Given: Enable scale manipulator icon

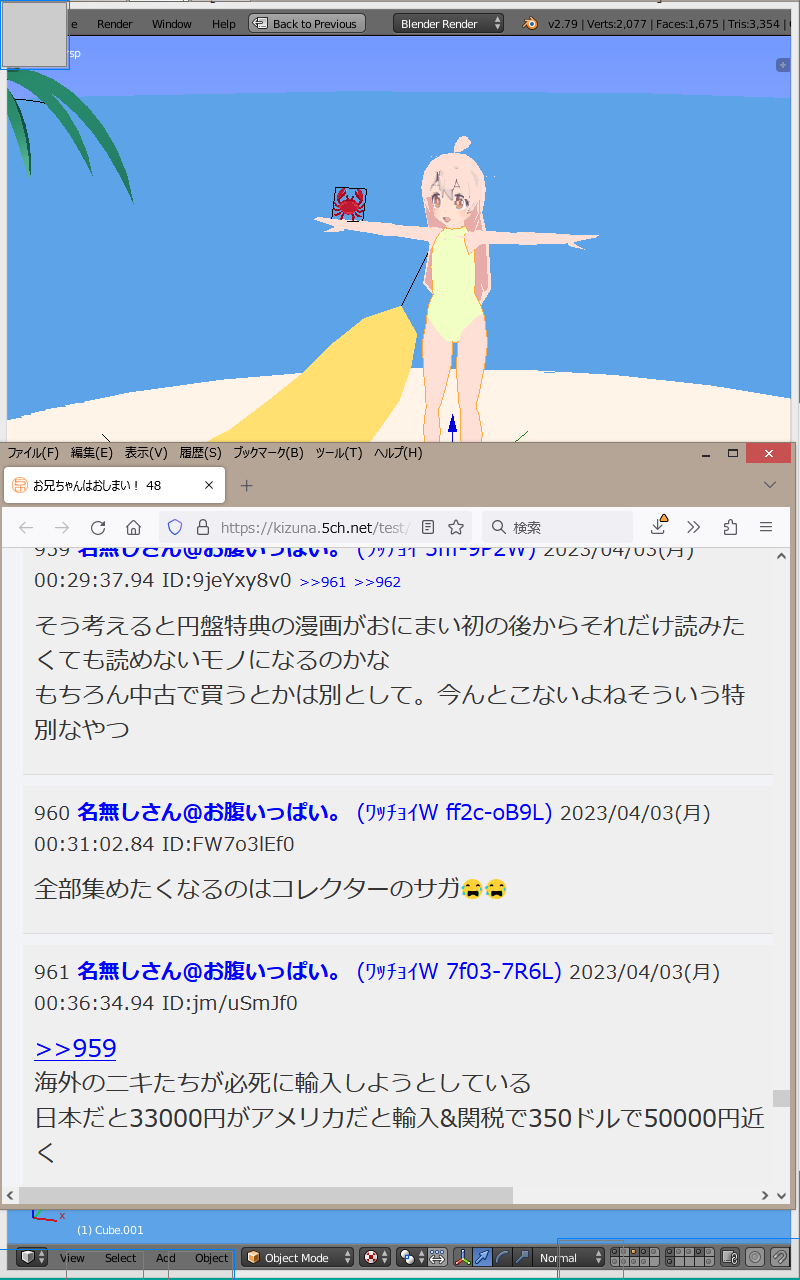Looking at the screenshot, I should click(x=521, y=1257).
